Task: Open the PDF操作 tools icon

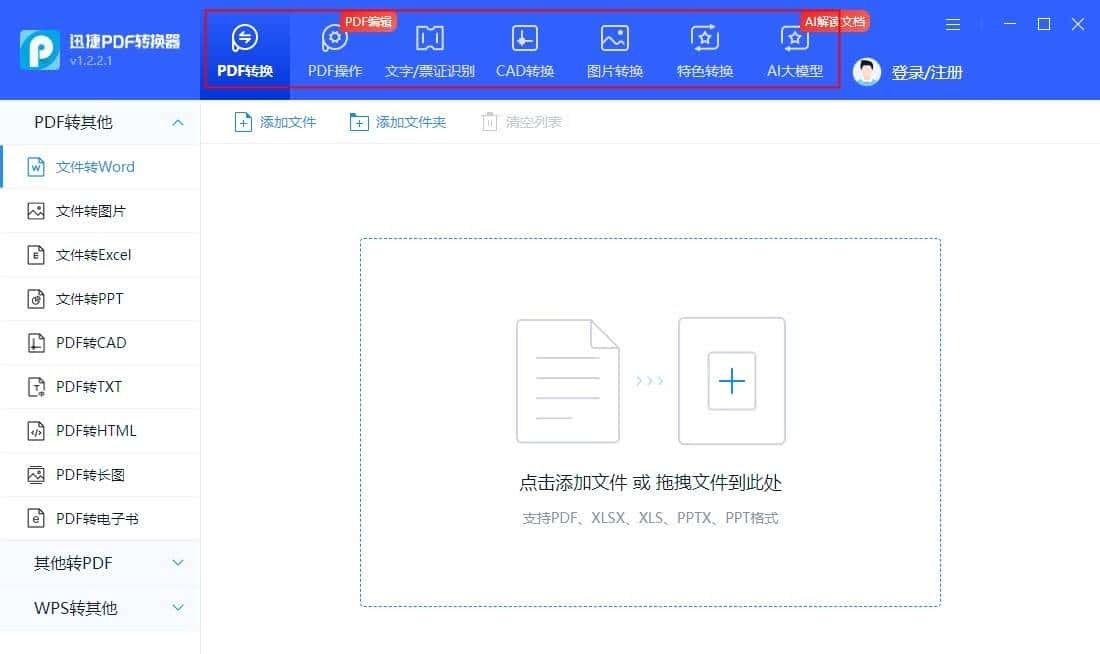Action: (x=334, y=45)
